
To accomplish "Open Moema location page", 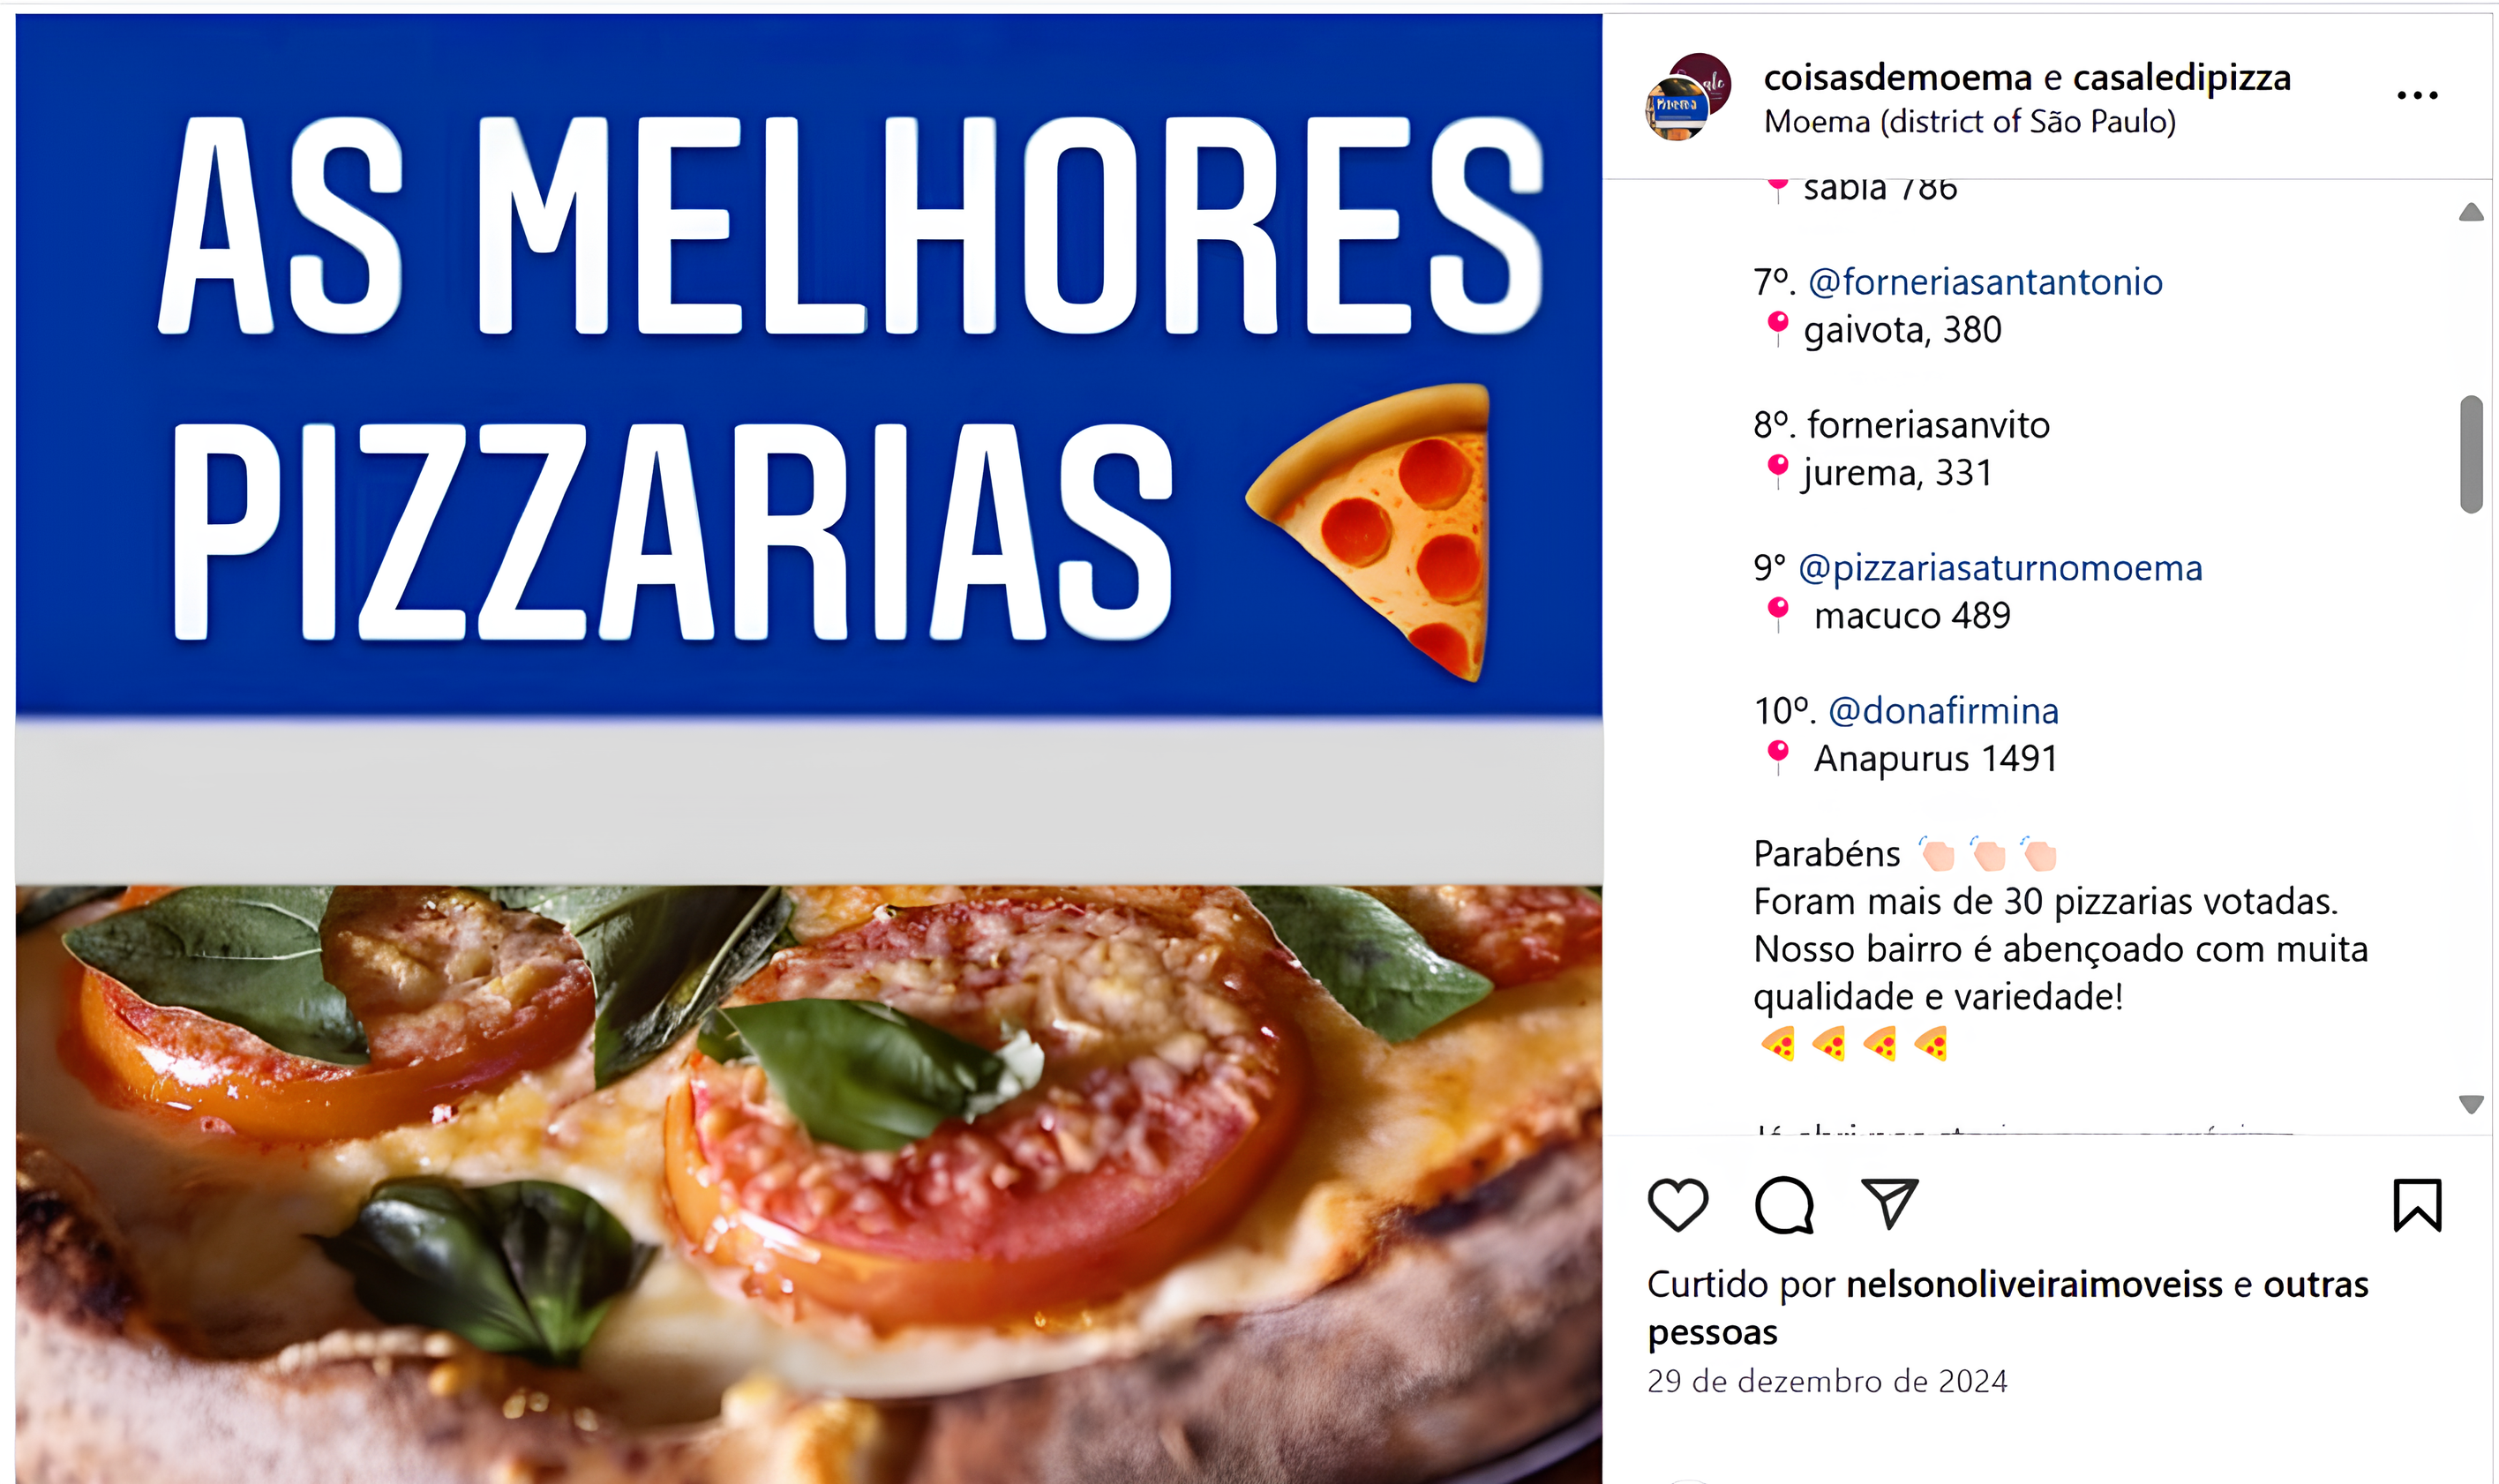I will [1969, 122].
